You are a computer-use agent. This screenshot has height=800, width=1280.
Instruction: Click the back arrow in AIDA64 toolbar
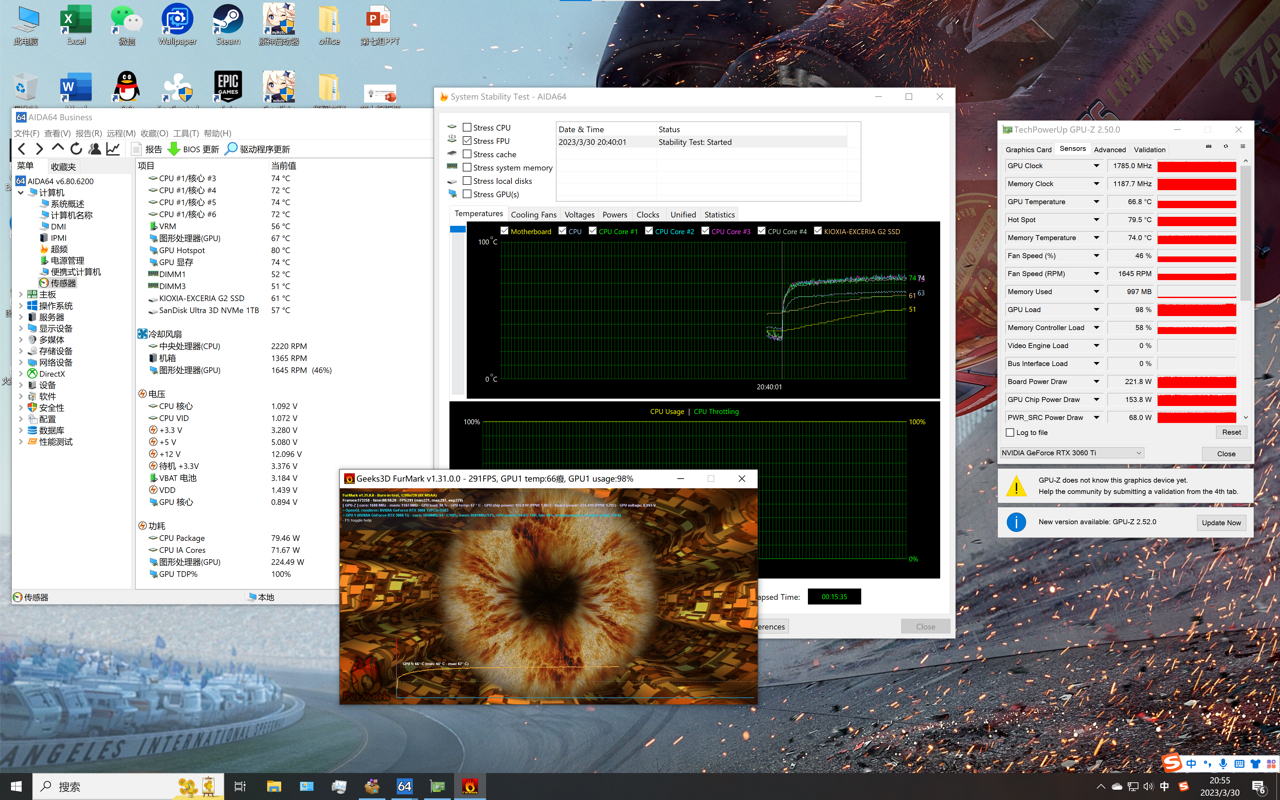click(x=22, y=149)
